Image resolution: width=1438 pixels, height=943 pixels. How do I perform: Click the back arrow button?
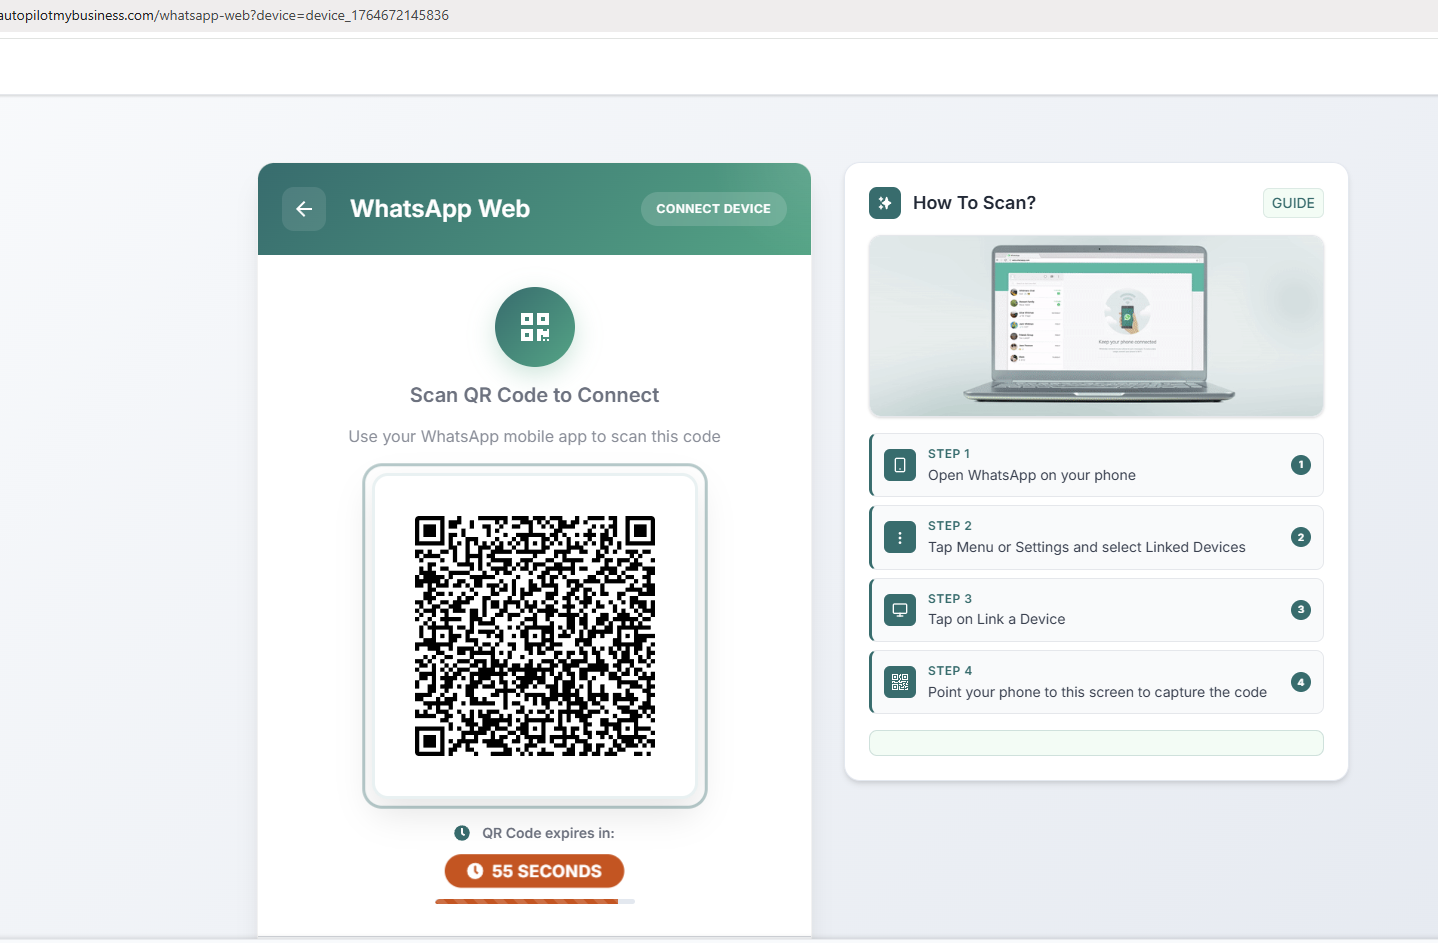304,209
